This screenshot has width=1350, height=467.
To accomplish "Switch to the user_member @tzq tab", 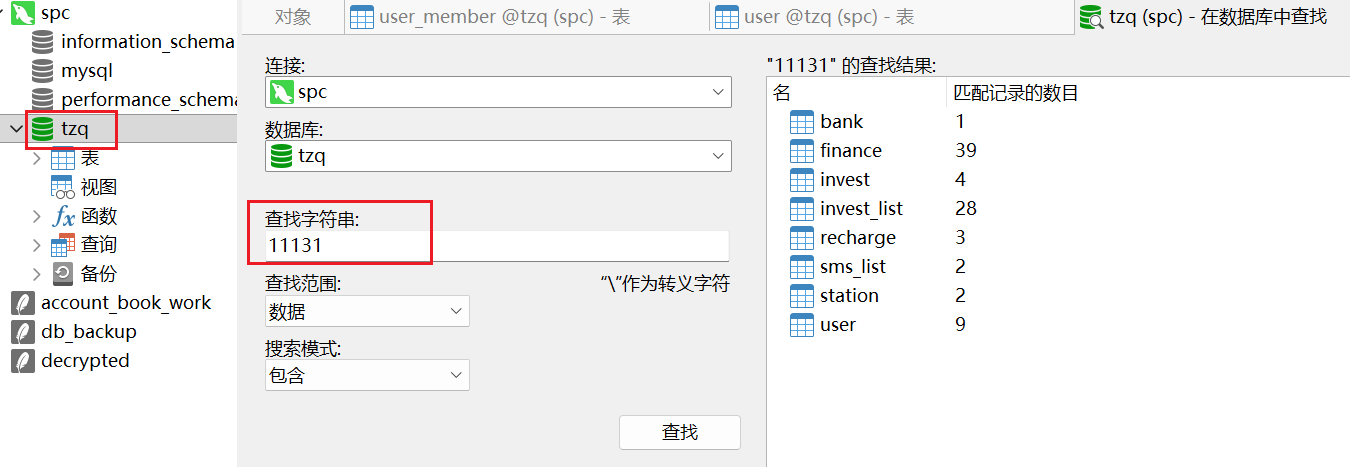I will [x=490, y=17].
